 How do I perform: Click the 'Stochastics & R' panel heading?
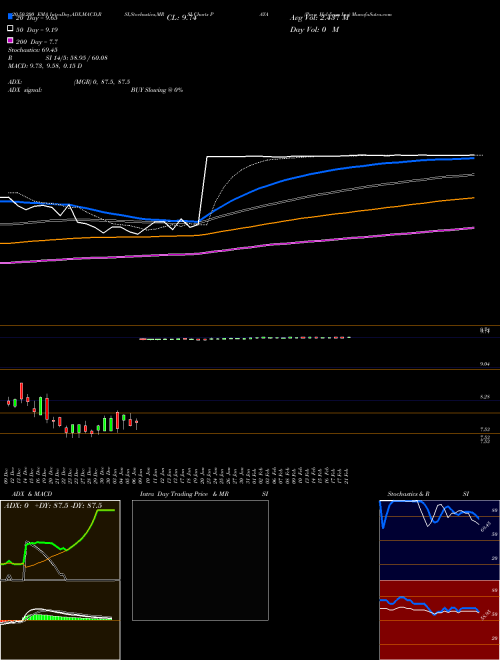coord(408,494)
